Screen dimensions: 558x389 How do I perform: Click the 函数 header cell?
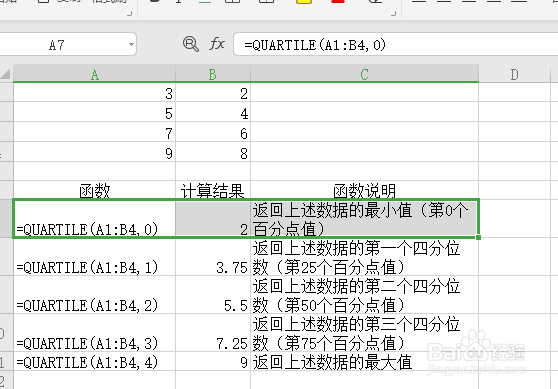pyautogui.click(x=94, y=190)
